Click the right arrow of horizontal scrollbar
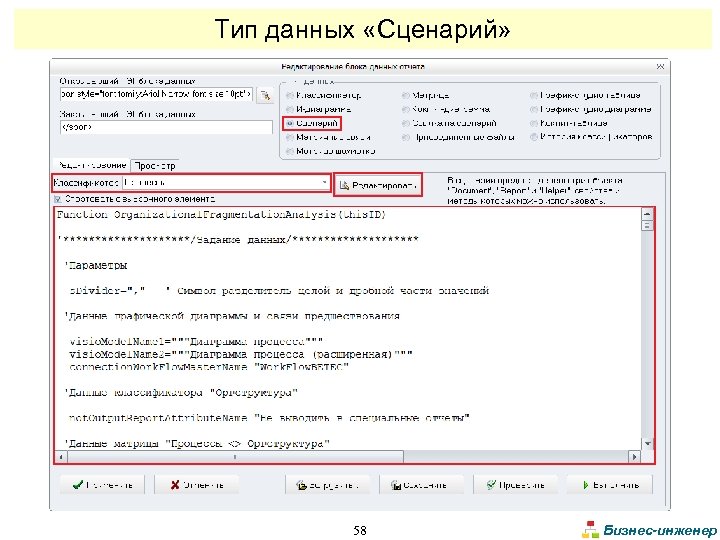Screen dimensions: 720x540 634,457
